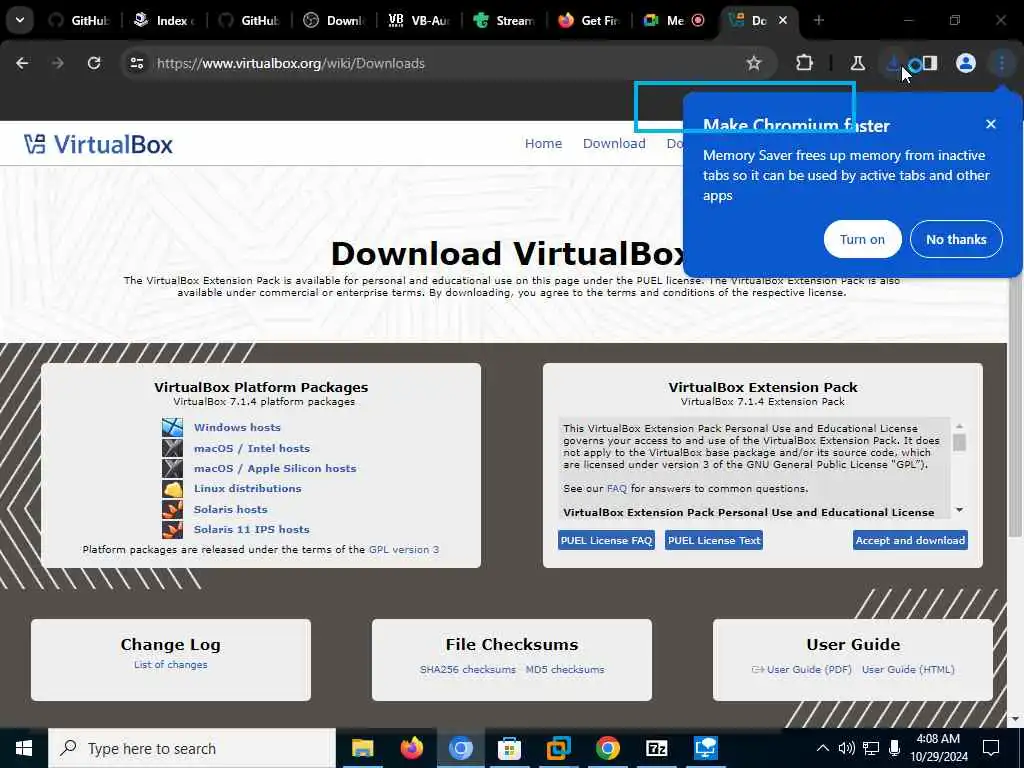Dismiss the Make Chromium faster popup
1024x768 pixels.
click(x=991, y=124)
